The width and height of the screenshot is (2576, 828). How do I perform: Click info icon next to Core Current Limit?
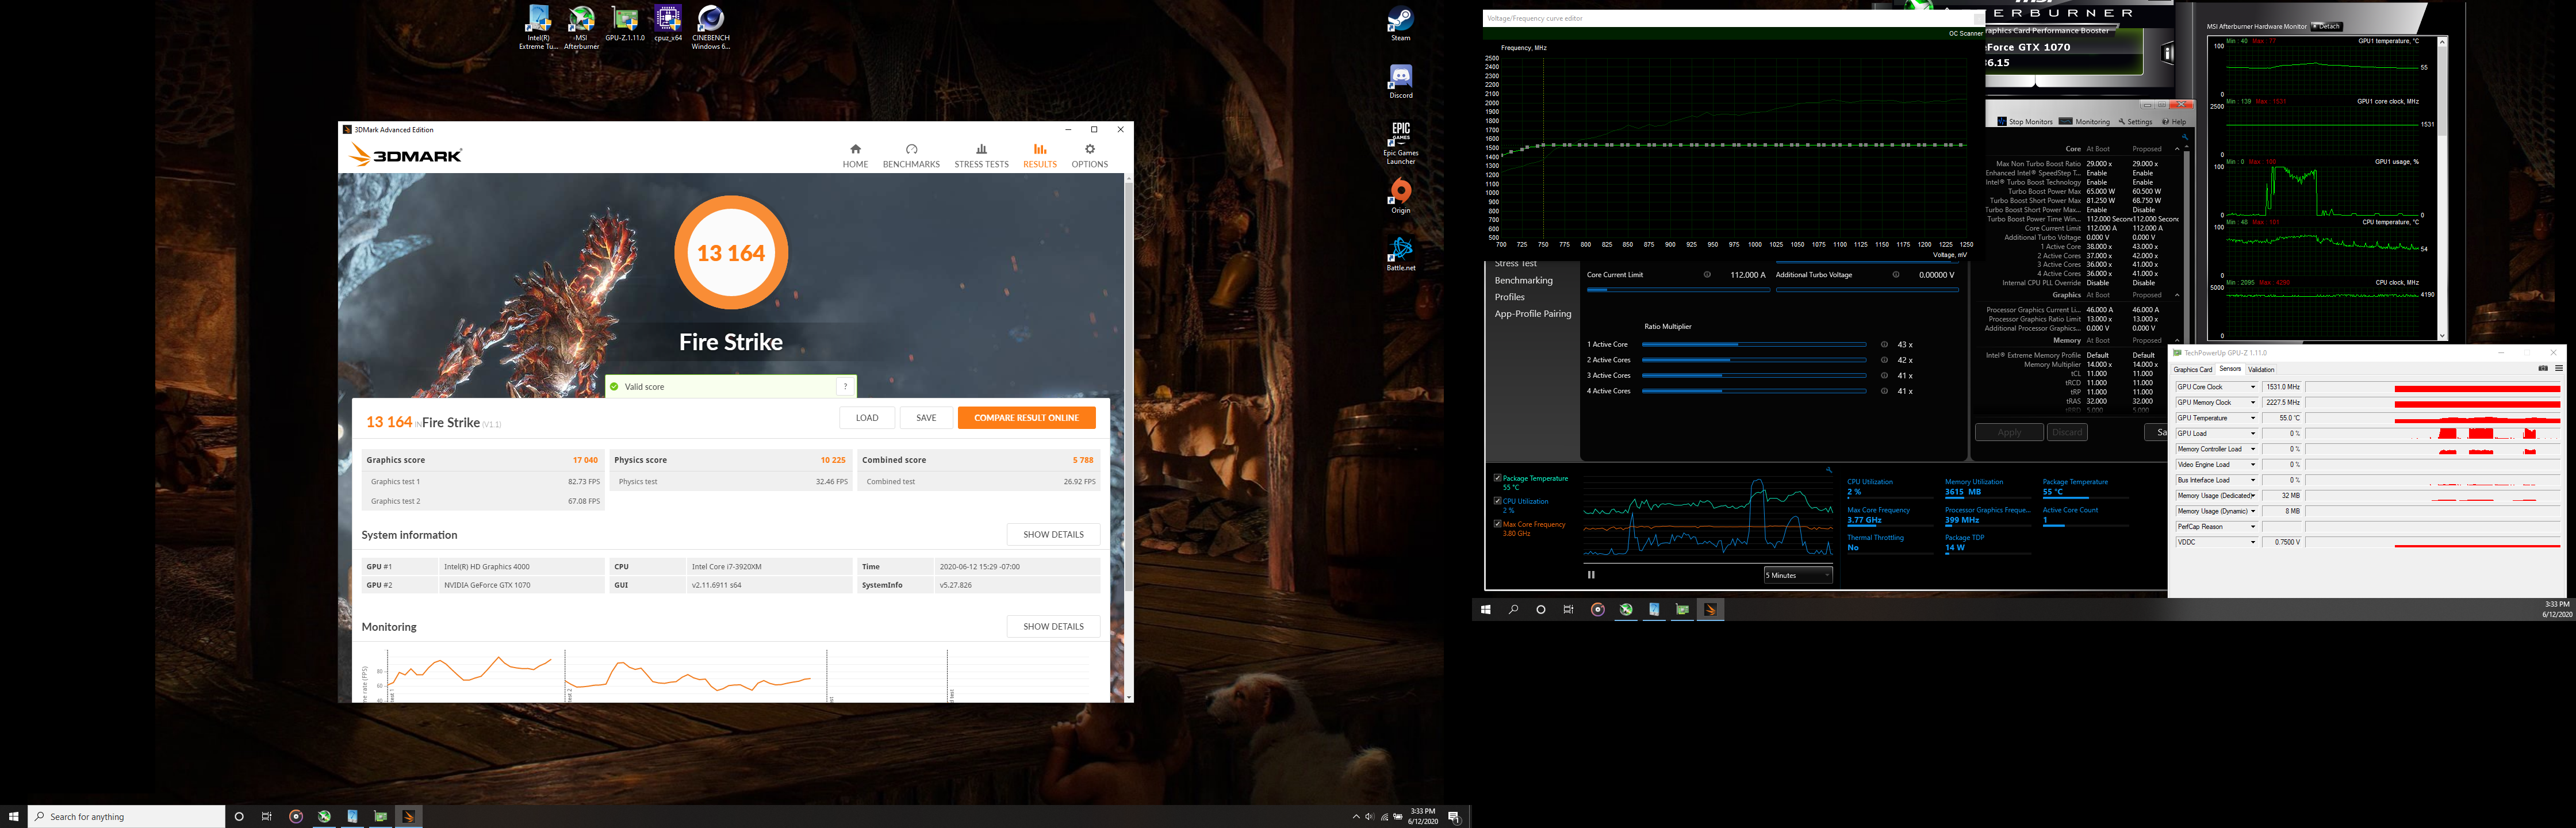pos(1707,275)
